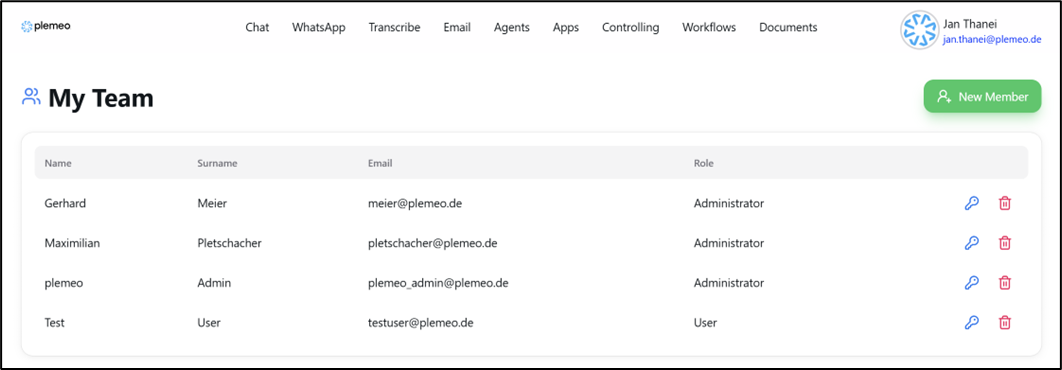Select the name Test

(55, 323)
